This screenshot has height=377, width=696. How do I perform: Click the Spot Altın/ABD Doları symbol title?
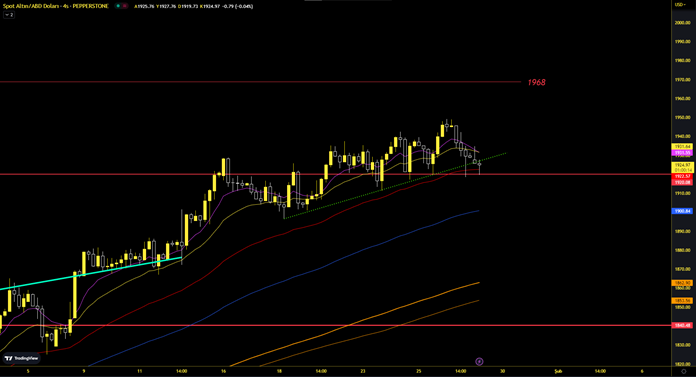[55, 6]
